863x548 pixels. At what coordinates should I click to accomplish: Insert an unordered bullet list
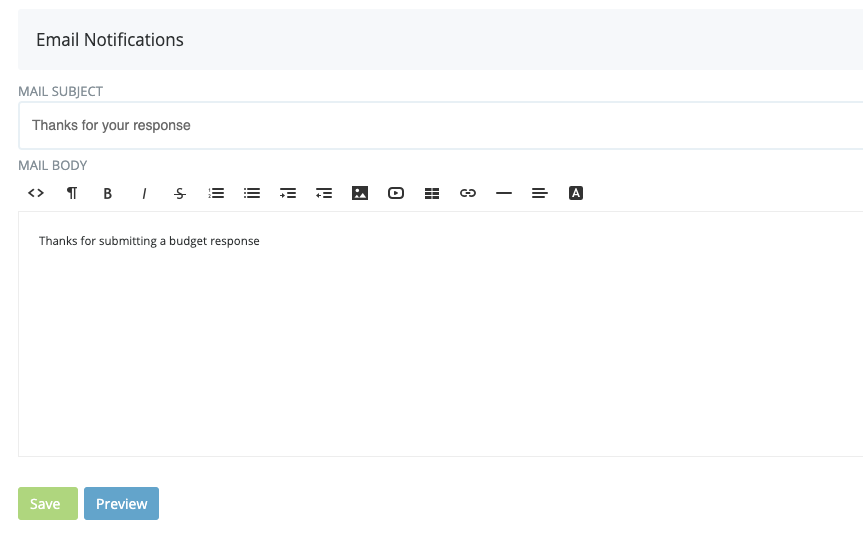point(252,193)
